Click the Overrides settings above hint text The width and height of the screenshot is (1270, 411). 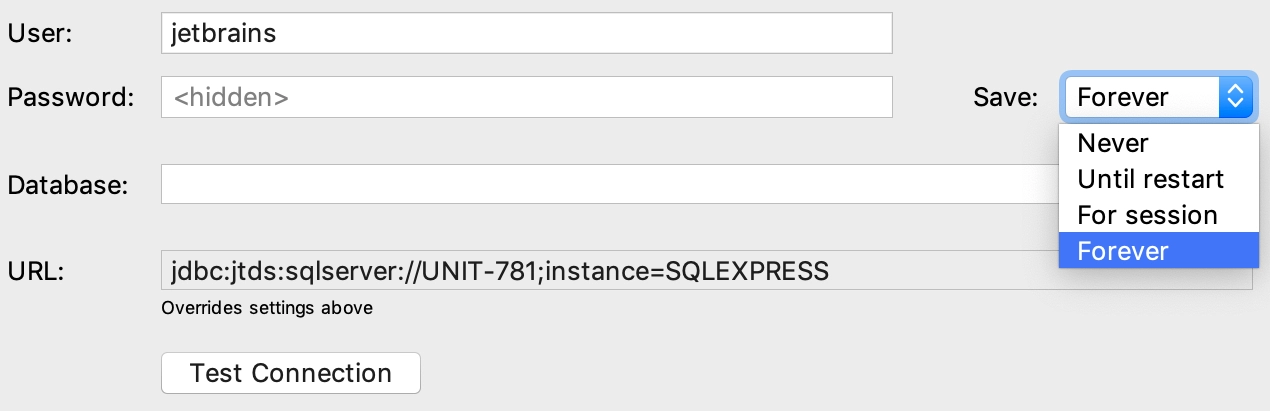point(267,308)
